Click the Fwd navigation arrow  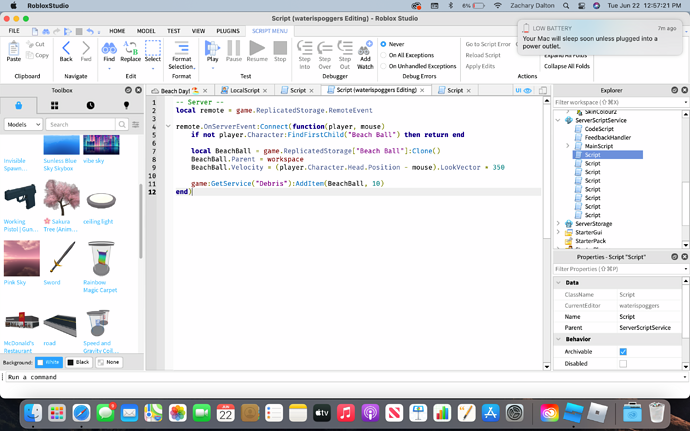point(86,48)
